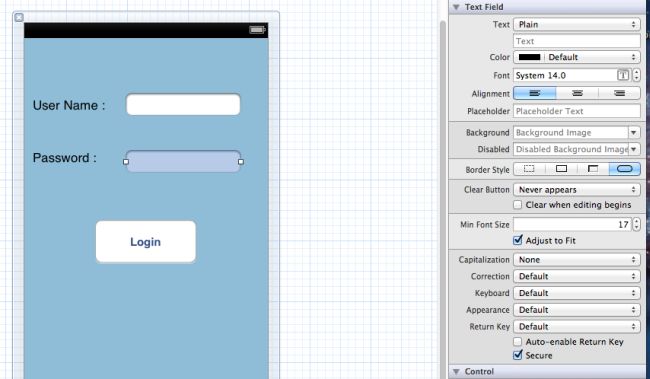Click the black status bar of the view

(x=146, y=30)
